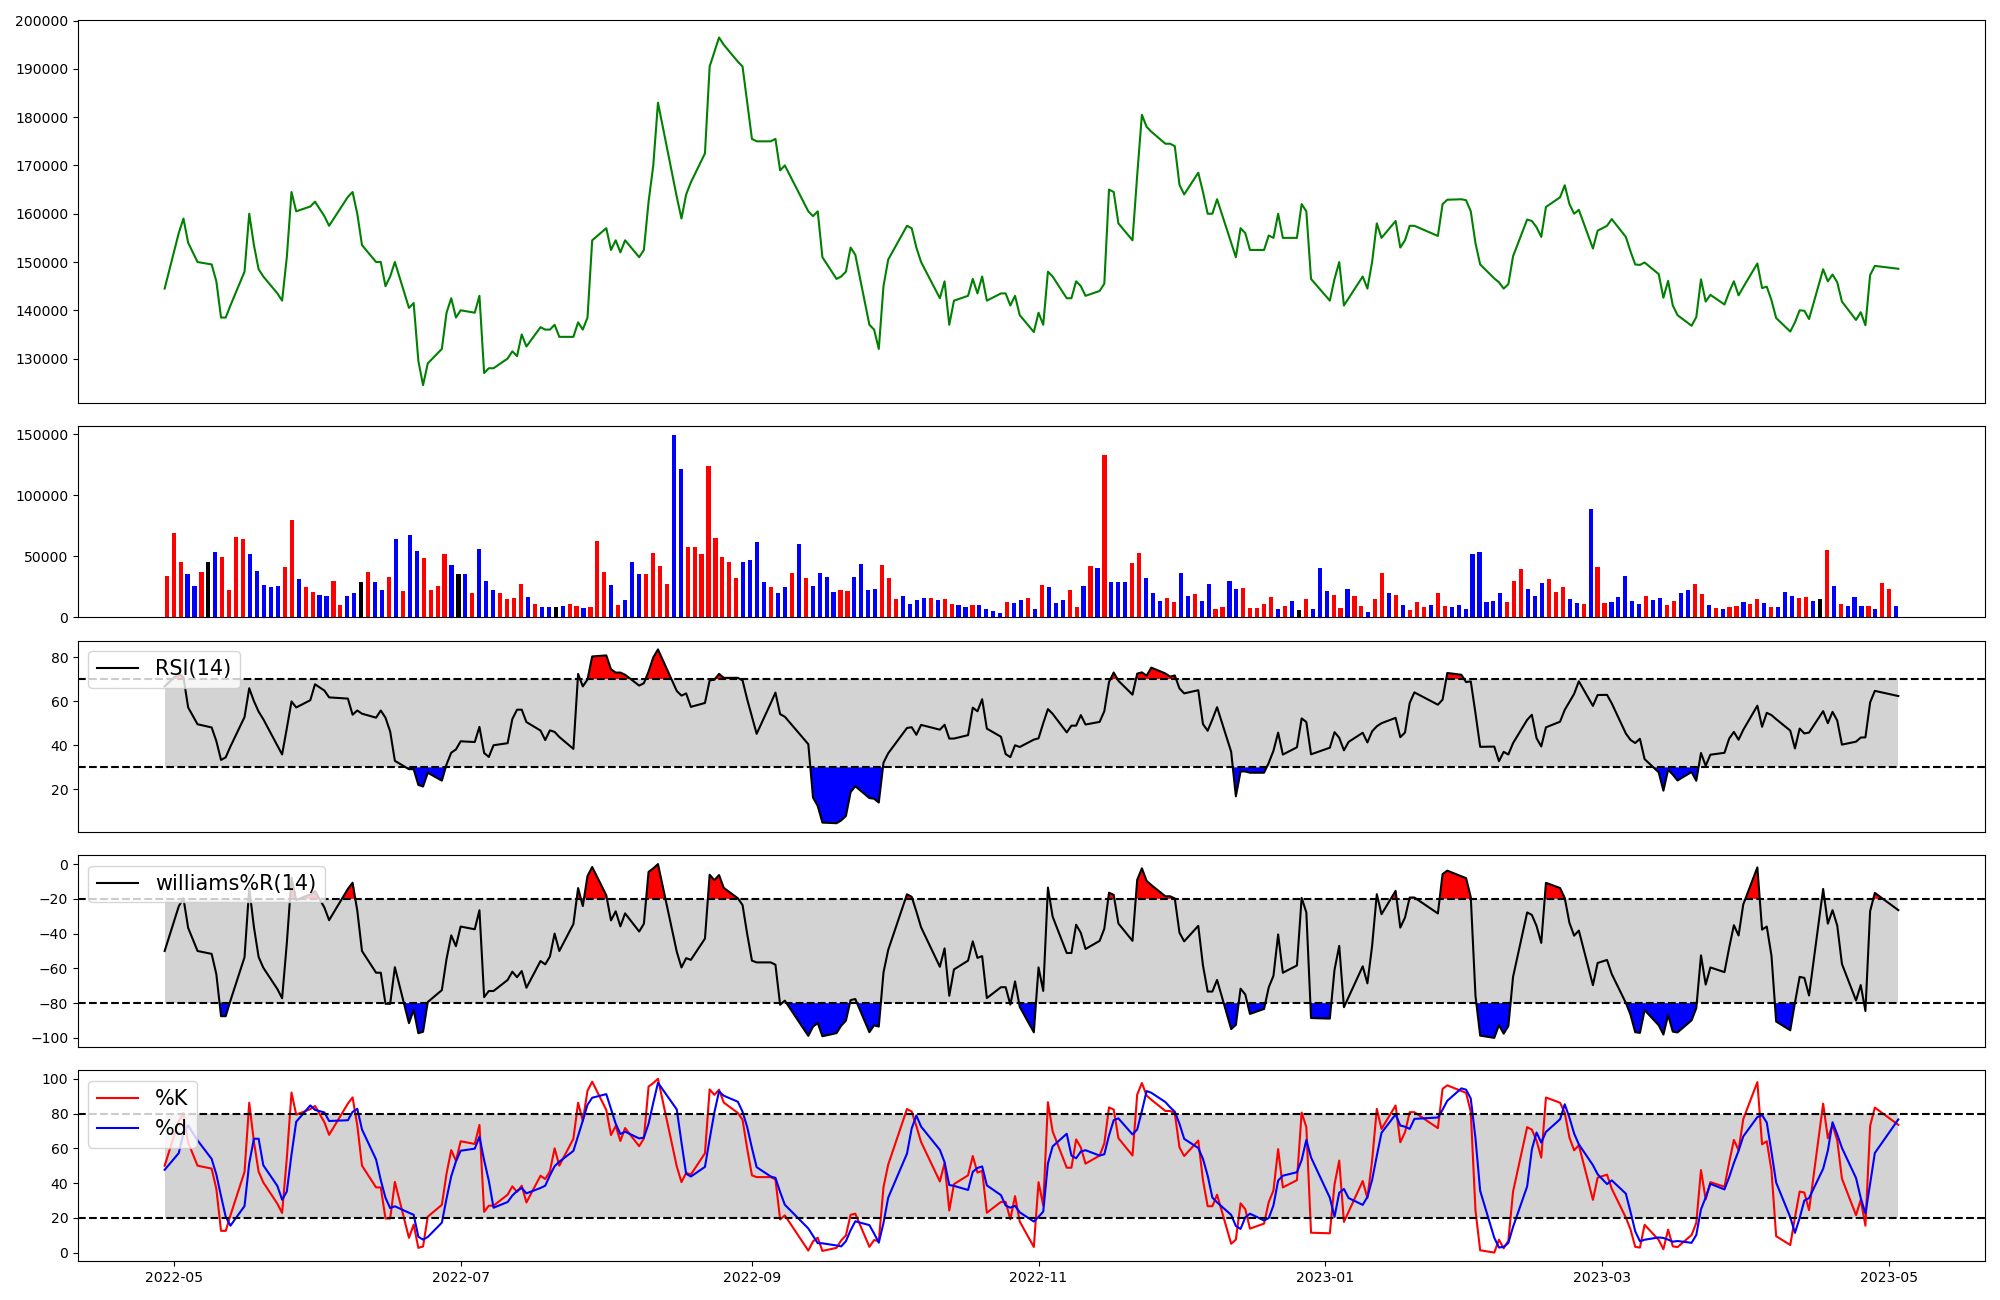Click the 100000 volume axis tick label

[x=41, y=496]
